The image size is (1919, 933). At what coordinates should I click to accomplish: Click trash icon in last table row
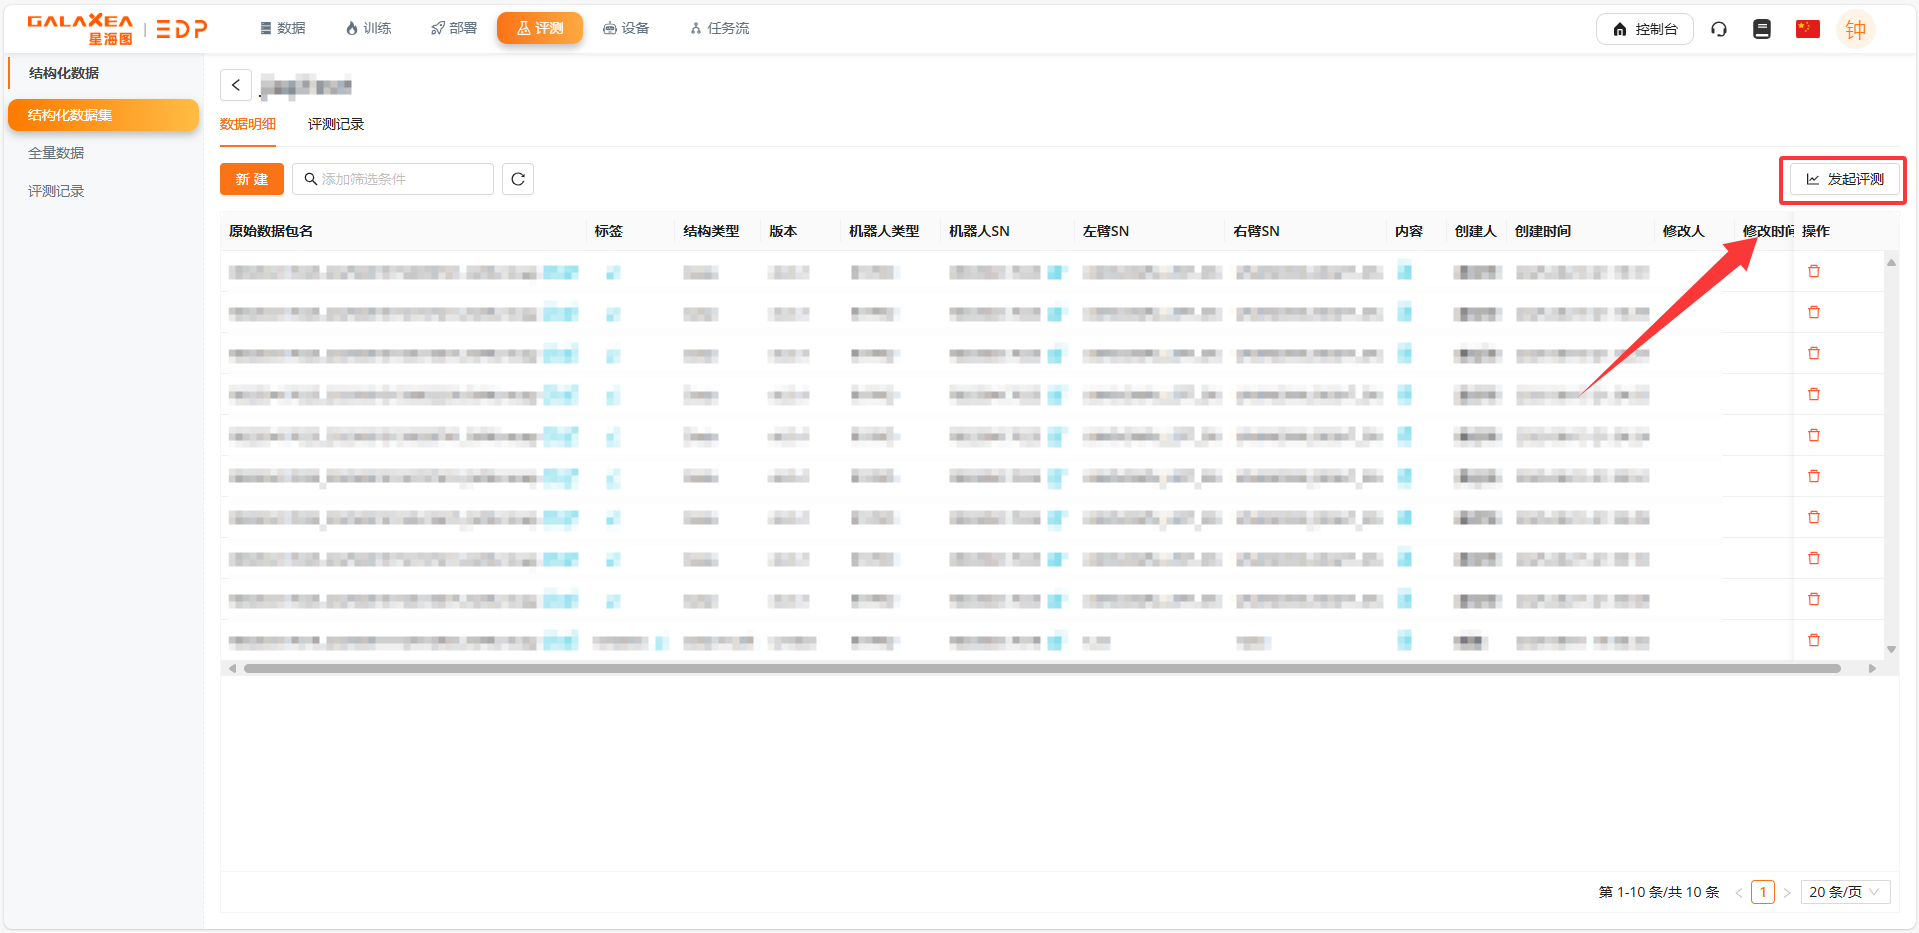(x=1813, y=640)
